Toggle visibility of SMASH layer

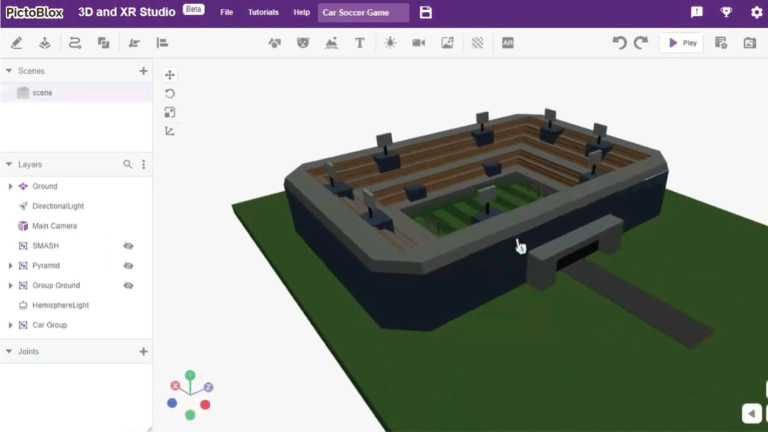[x=128, y=246]
